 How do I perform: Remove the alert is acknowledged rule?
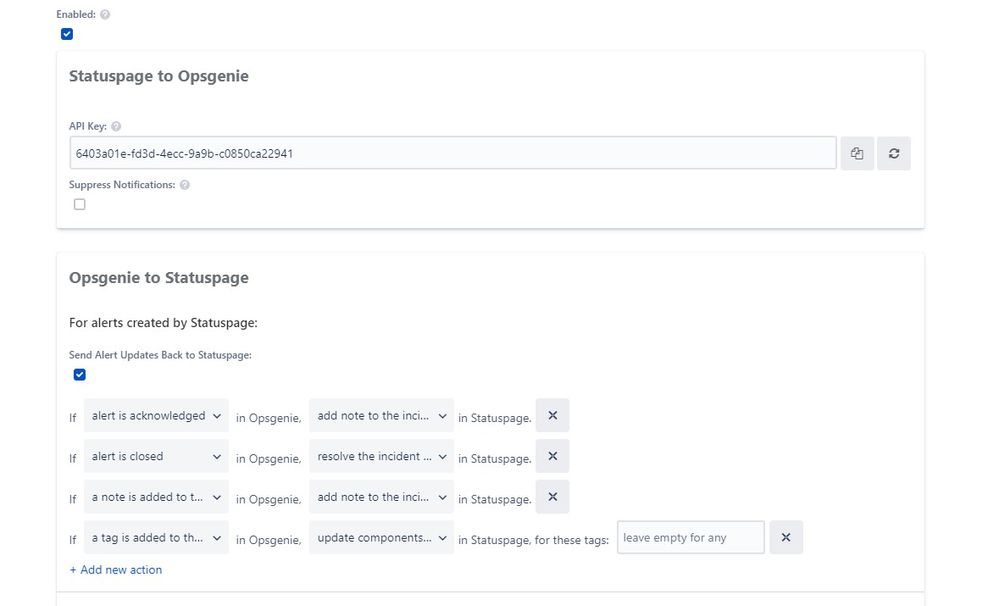click(552, 415)
